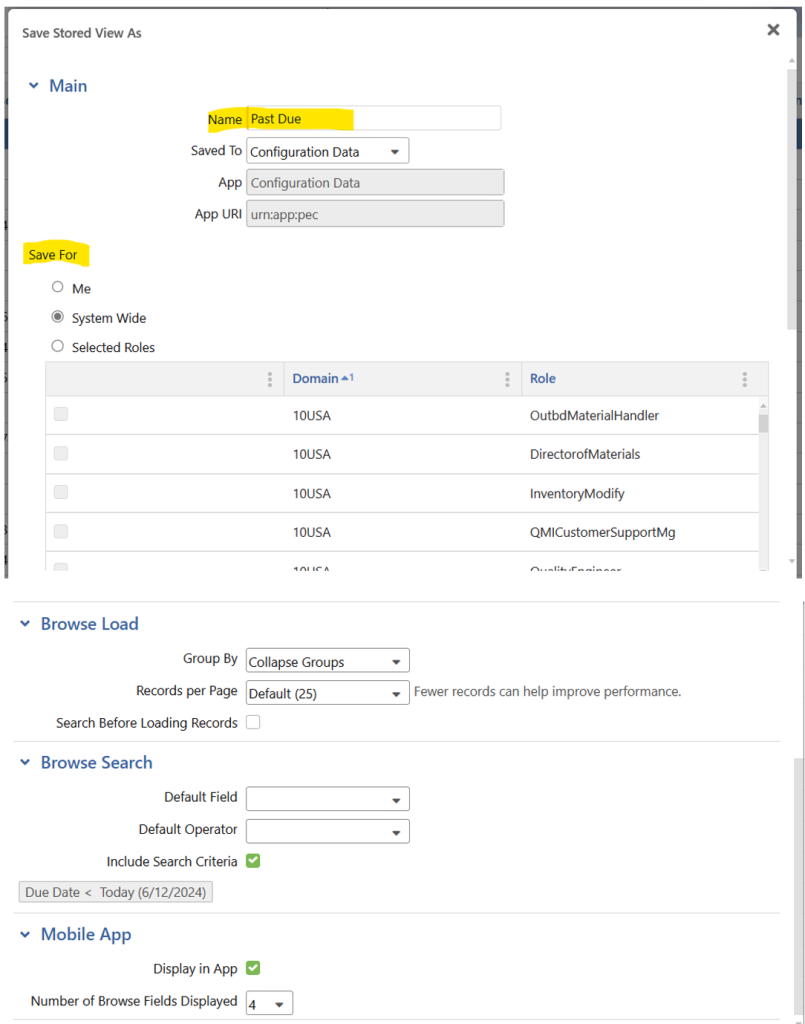Sort the table by the Domain header
Image resolution: width=805 pixels, height=1024 pixels.
coord(315,378)
